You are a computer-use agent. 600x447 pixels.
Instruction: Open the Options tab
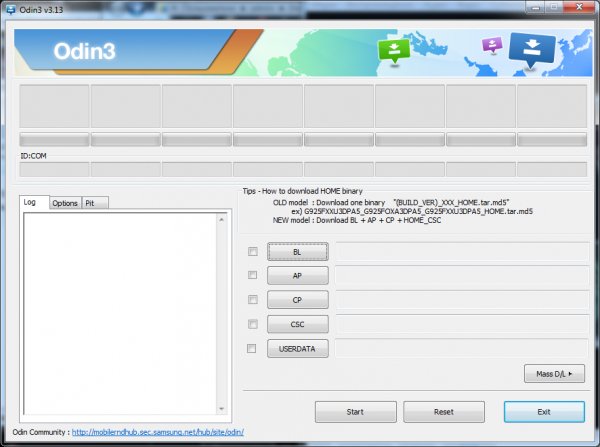(65, 203)
